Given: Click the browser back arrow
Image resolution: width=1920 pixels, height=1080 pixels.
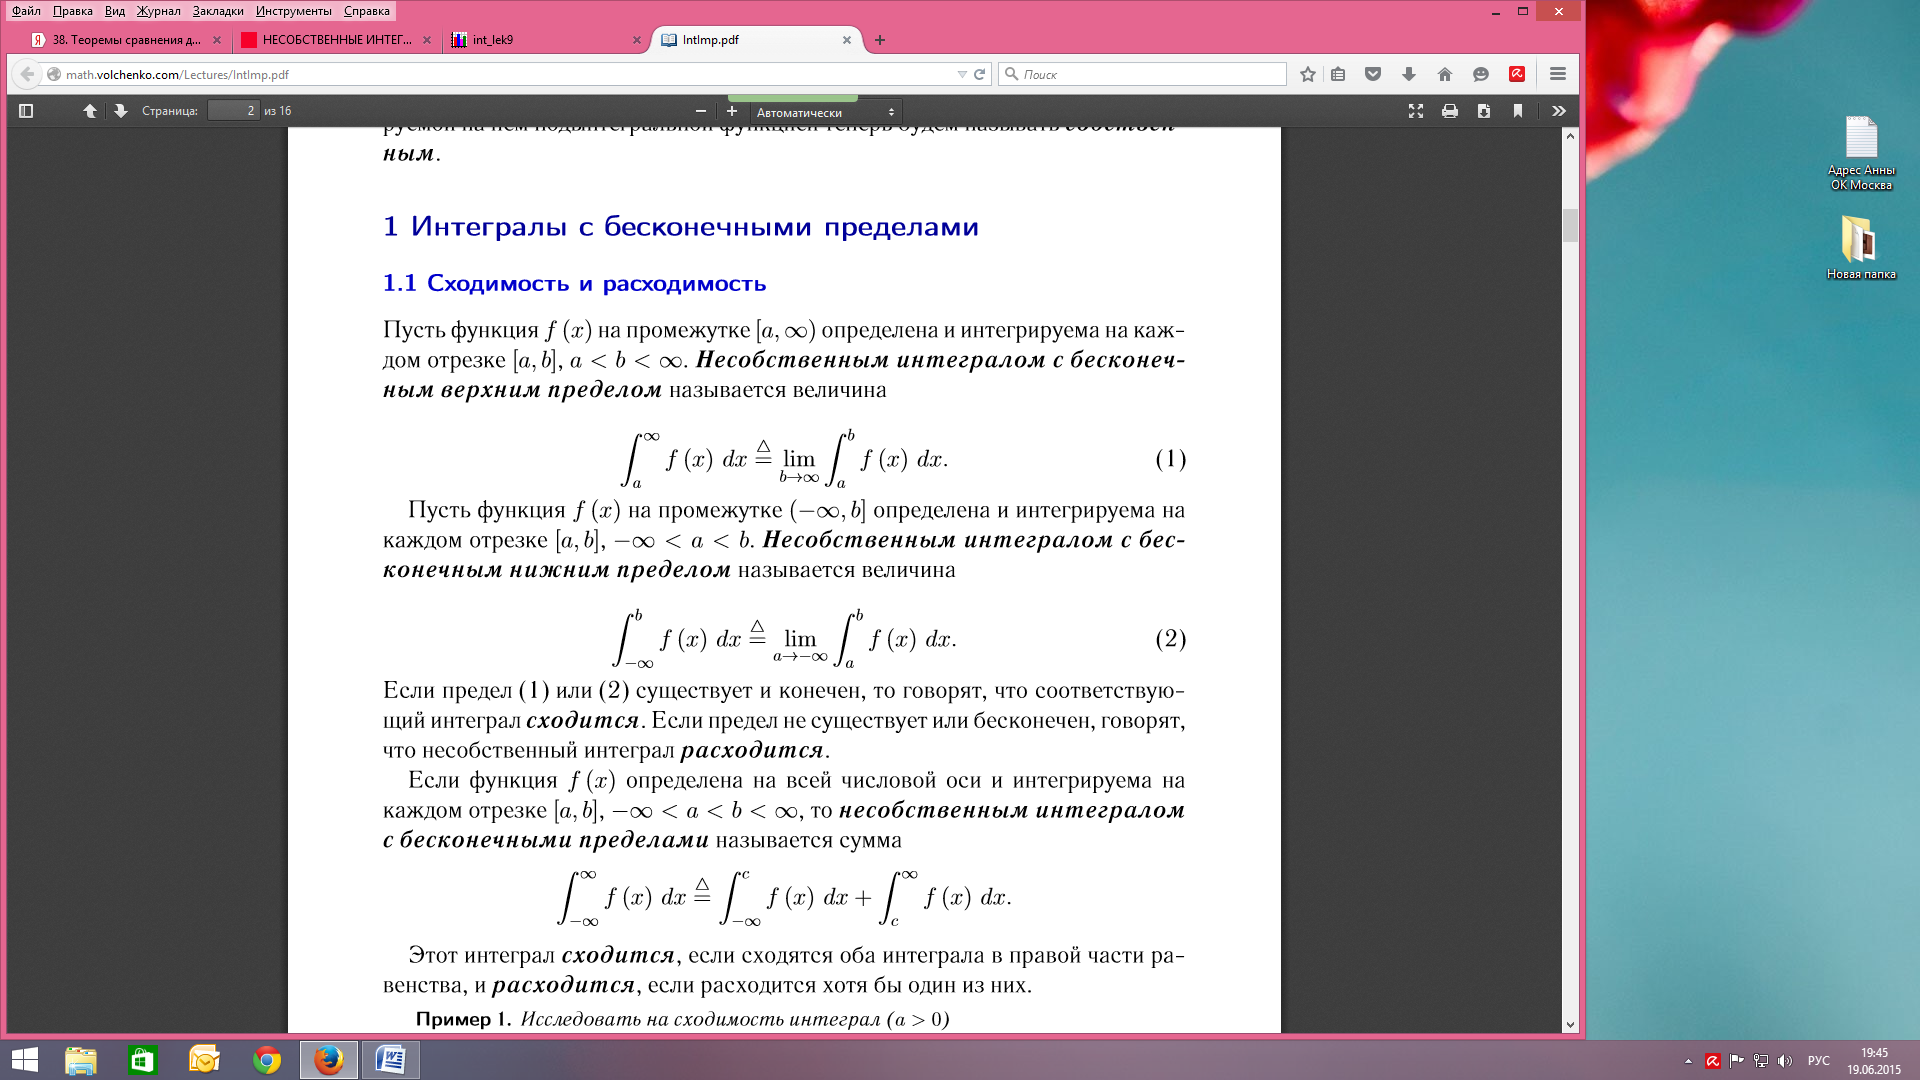Looking at the screenshot, I should point(27,74).
